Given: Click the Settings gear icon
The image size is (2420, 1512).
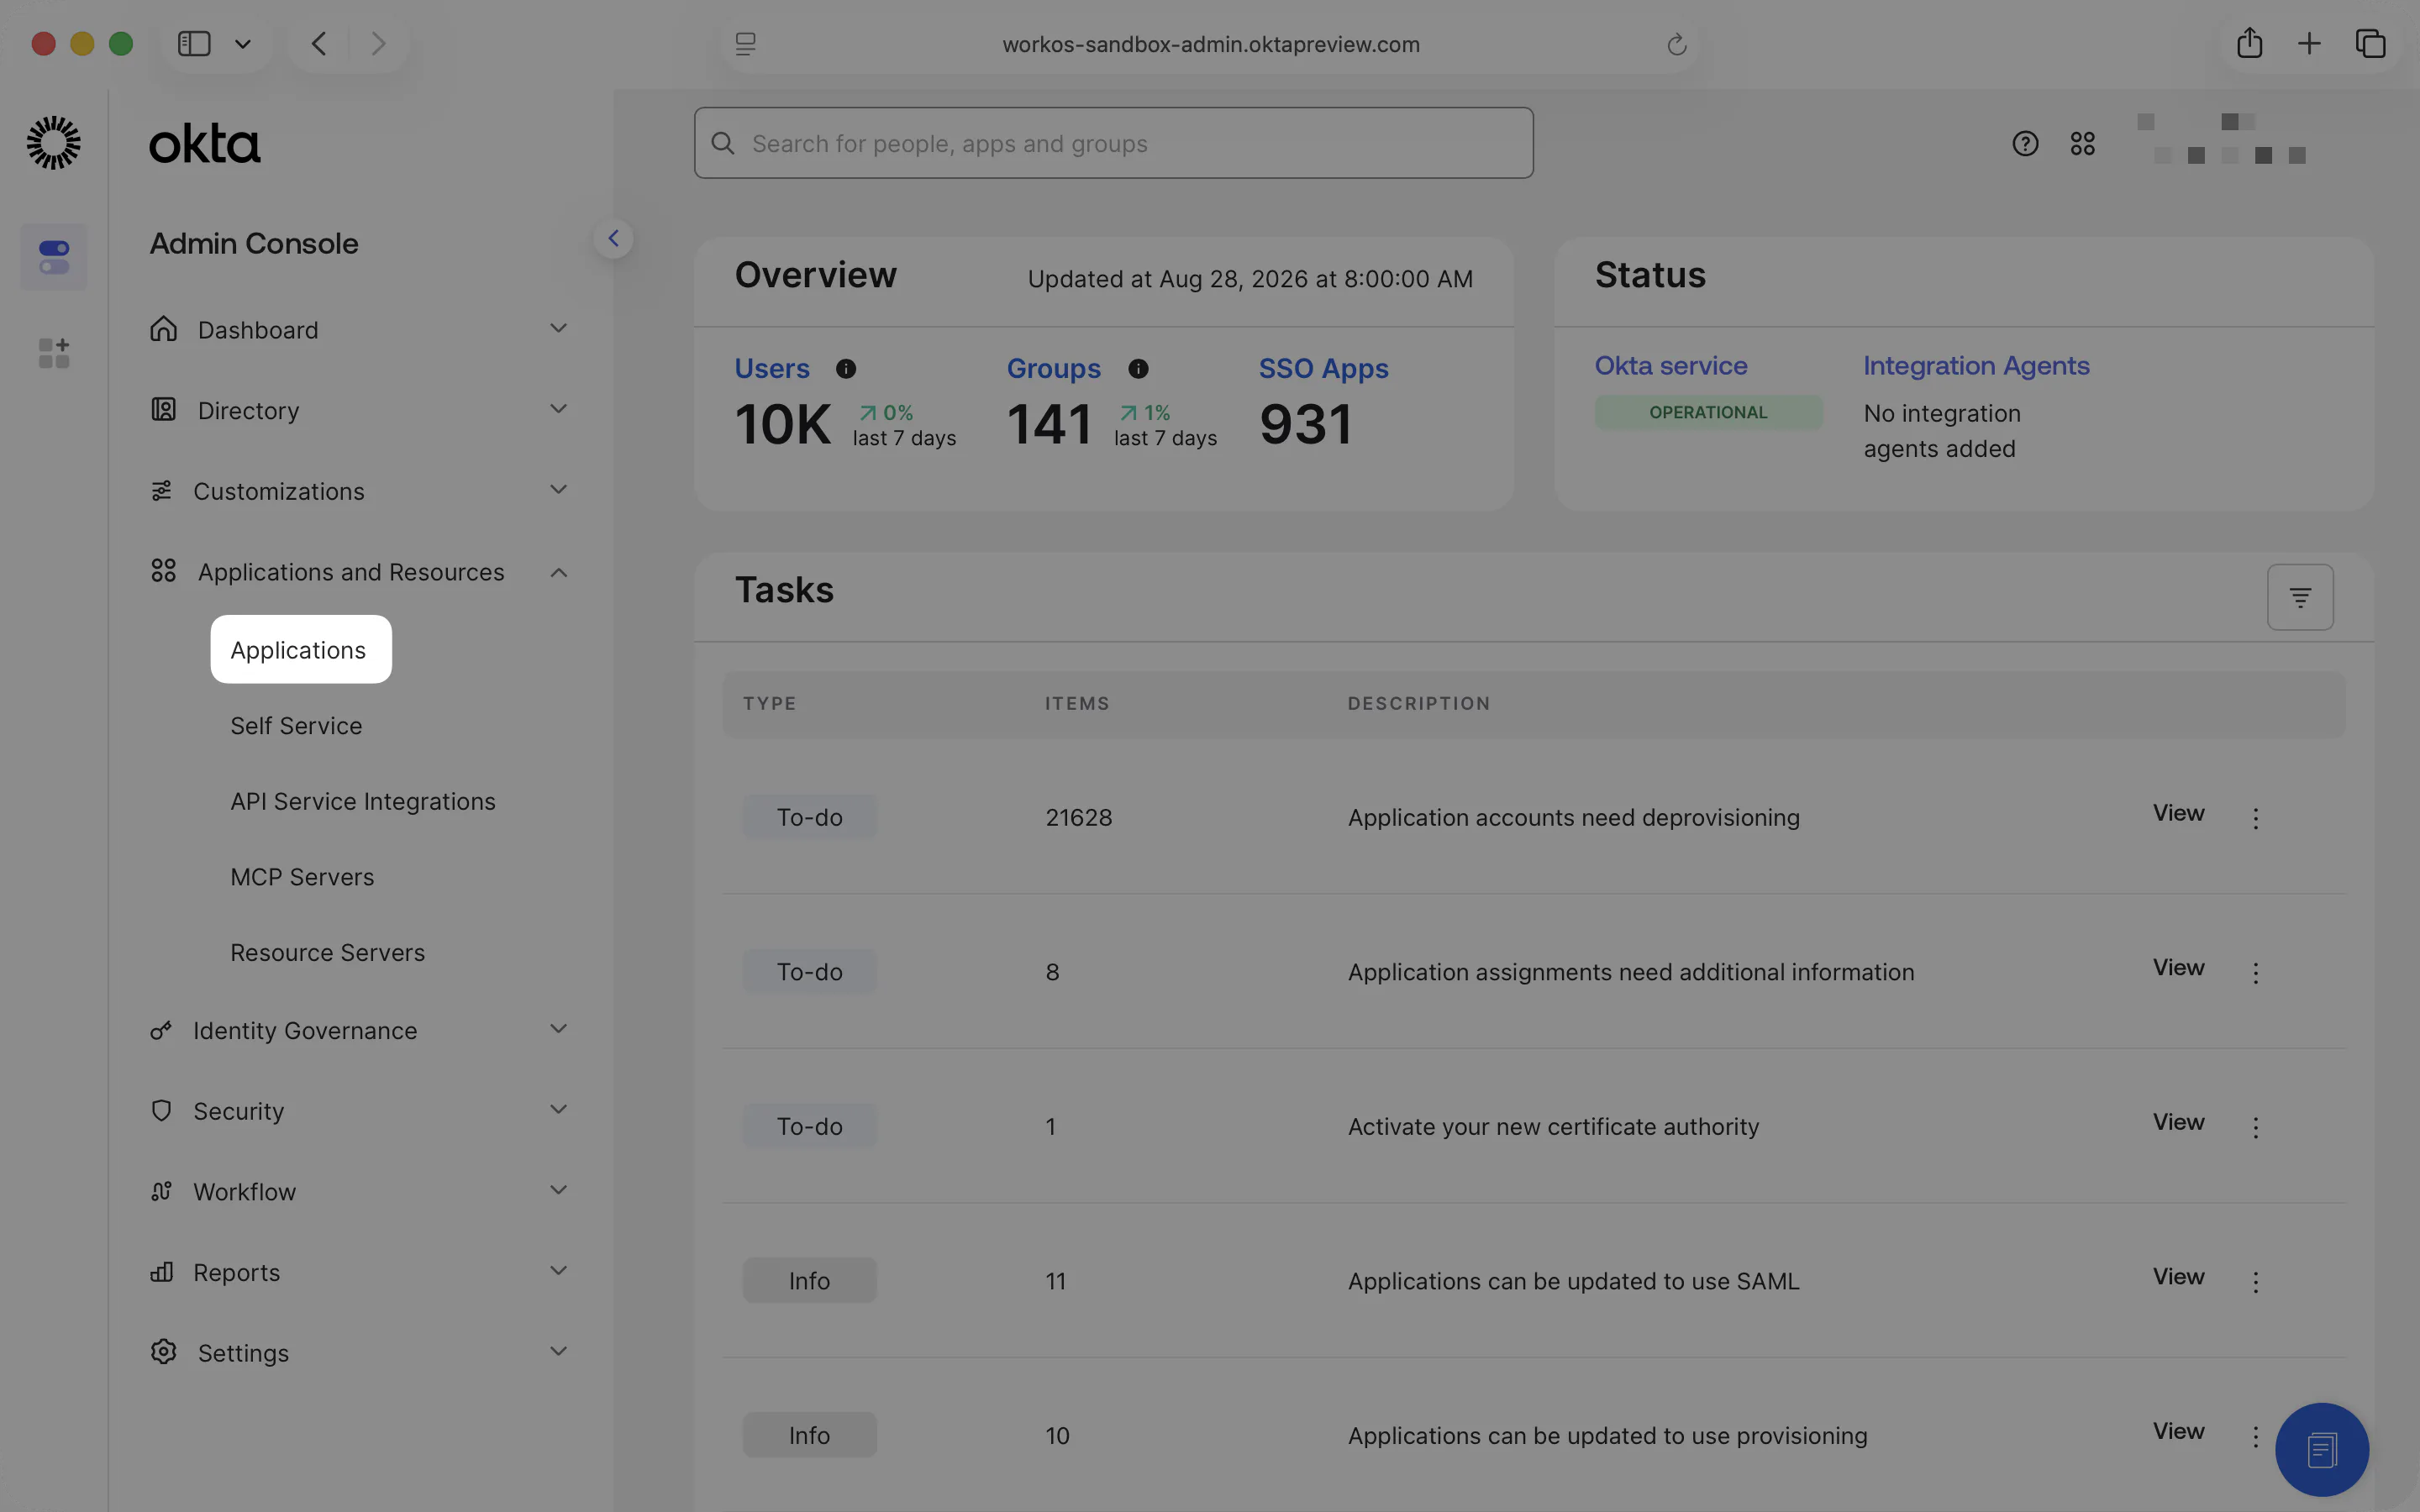Looking at the screenshot, I should click(x=163, y=1352).
